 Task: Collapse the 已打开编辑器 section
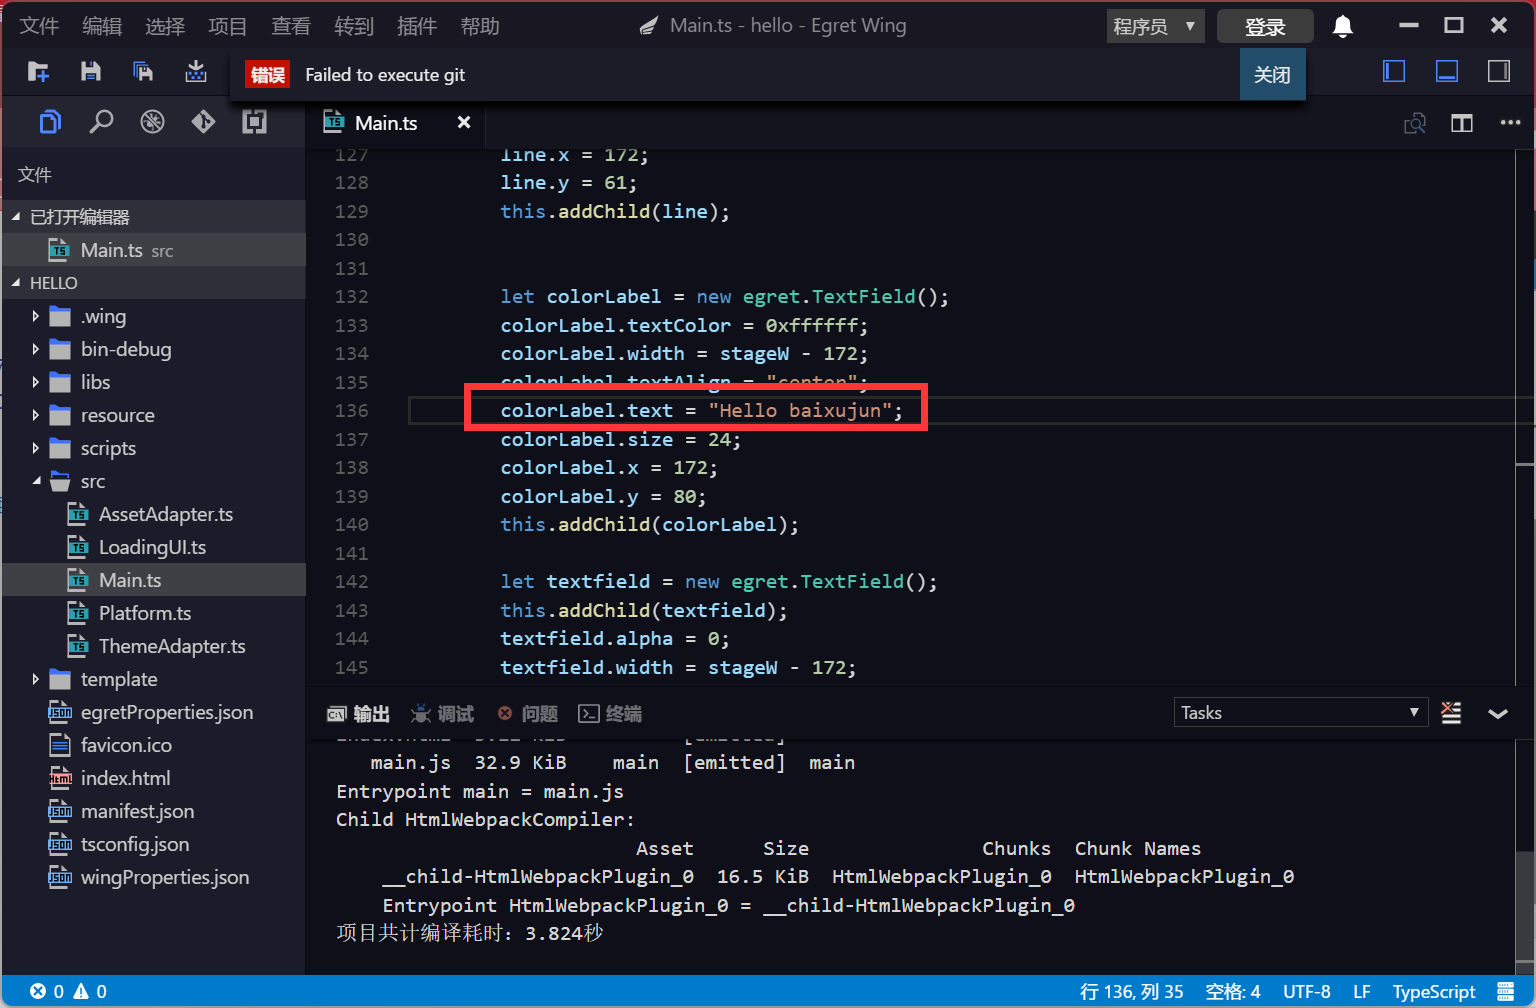click(x=154, y=217)
